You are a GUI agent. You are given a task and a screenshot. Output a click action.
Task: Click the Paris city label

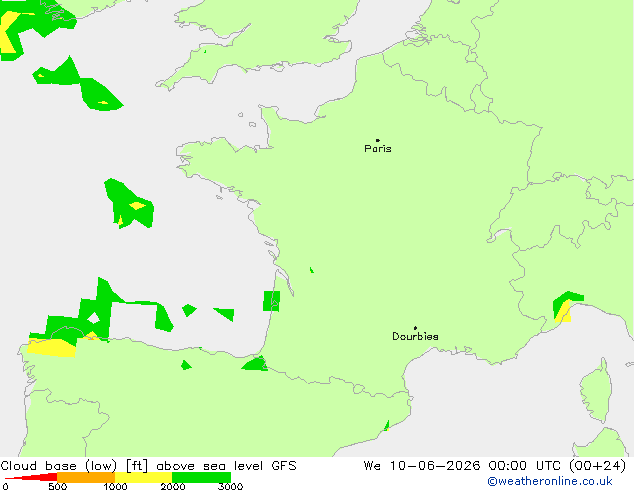pos(378,149)
